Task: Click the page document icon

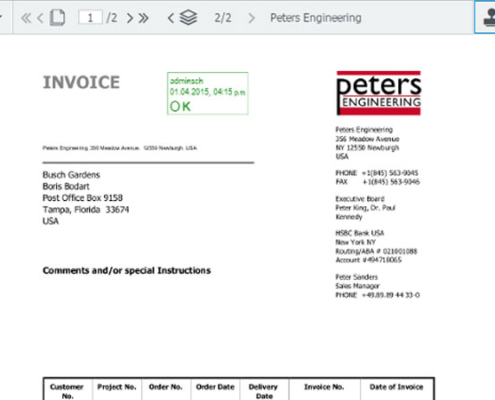Action: [x=57, y=18]
